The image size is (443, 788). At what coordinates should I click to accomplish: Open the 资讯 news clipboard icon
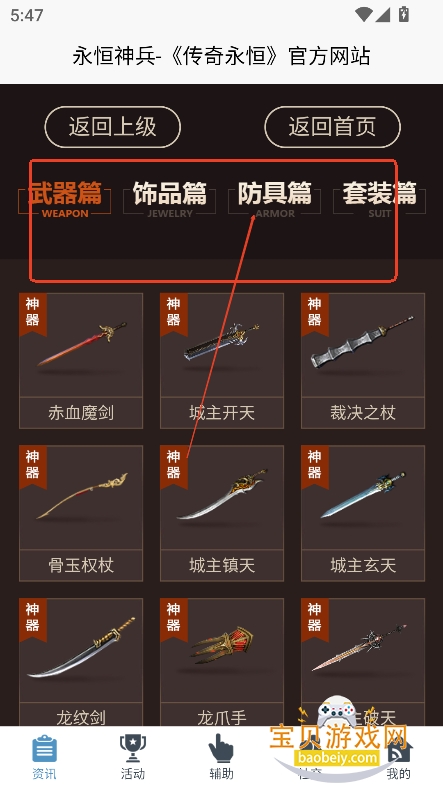(x=44, y=749)
